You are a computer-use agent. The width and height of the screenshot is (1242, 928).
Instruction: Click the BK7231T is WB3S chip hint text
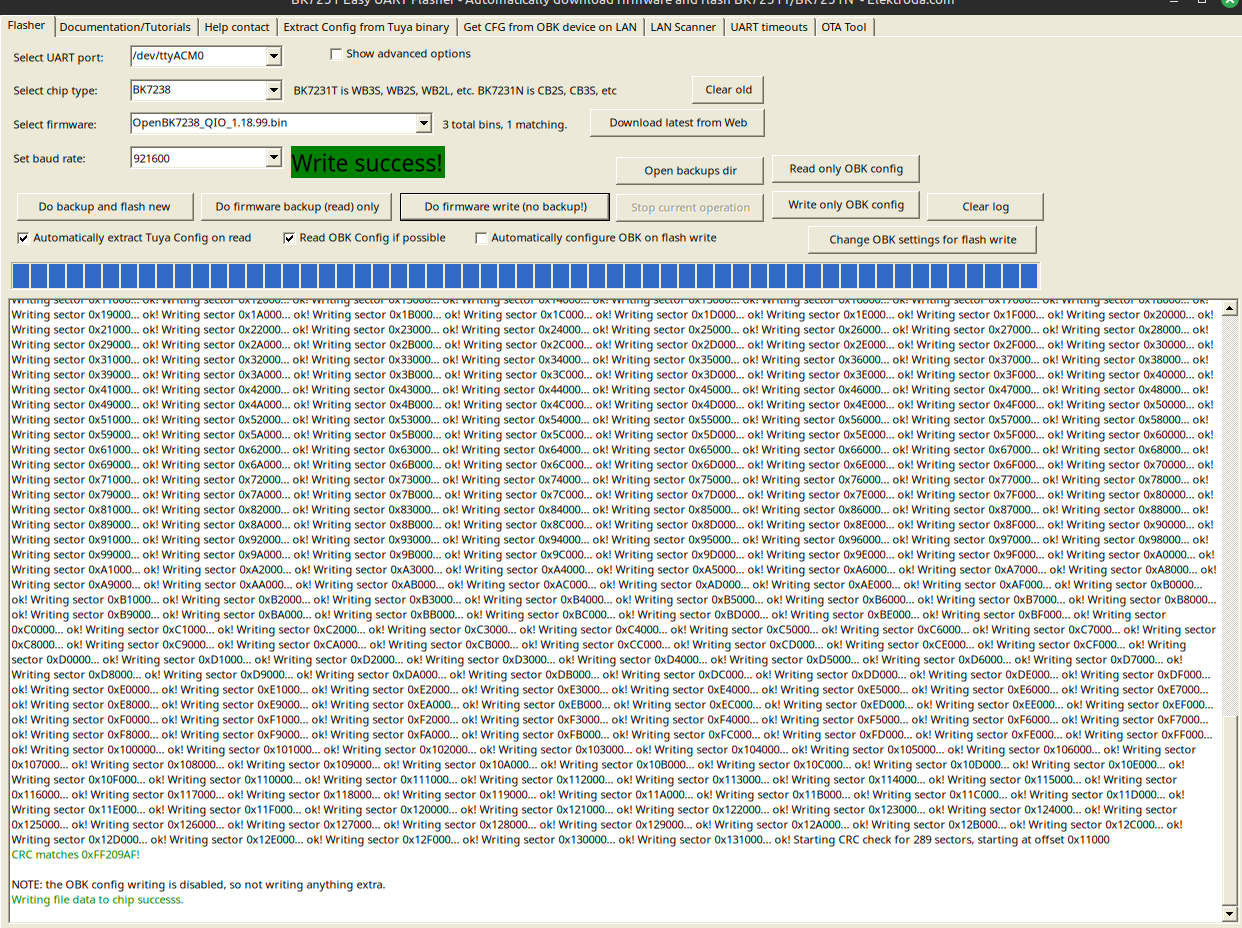(x=455, y=91)
